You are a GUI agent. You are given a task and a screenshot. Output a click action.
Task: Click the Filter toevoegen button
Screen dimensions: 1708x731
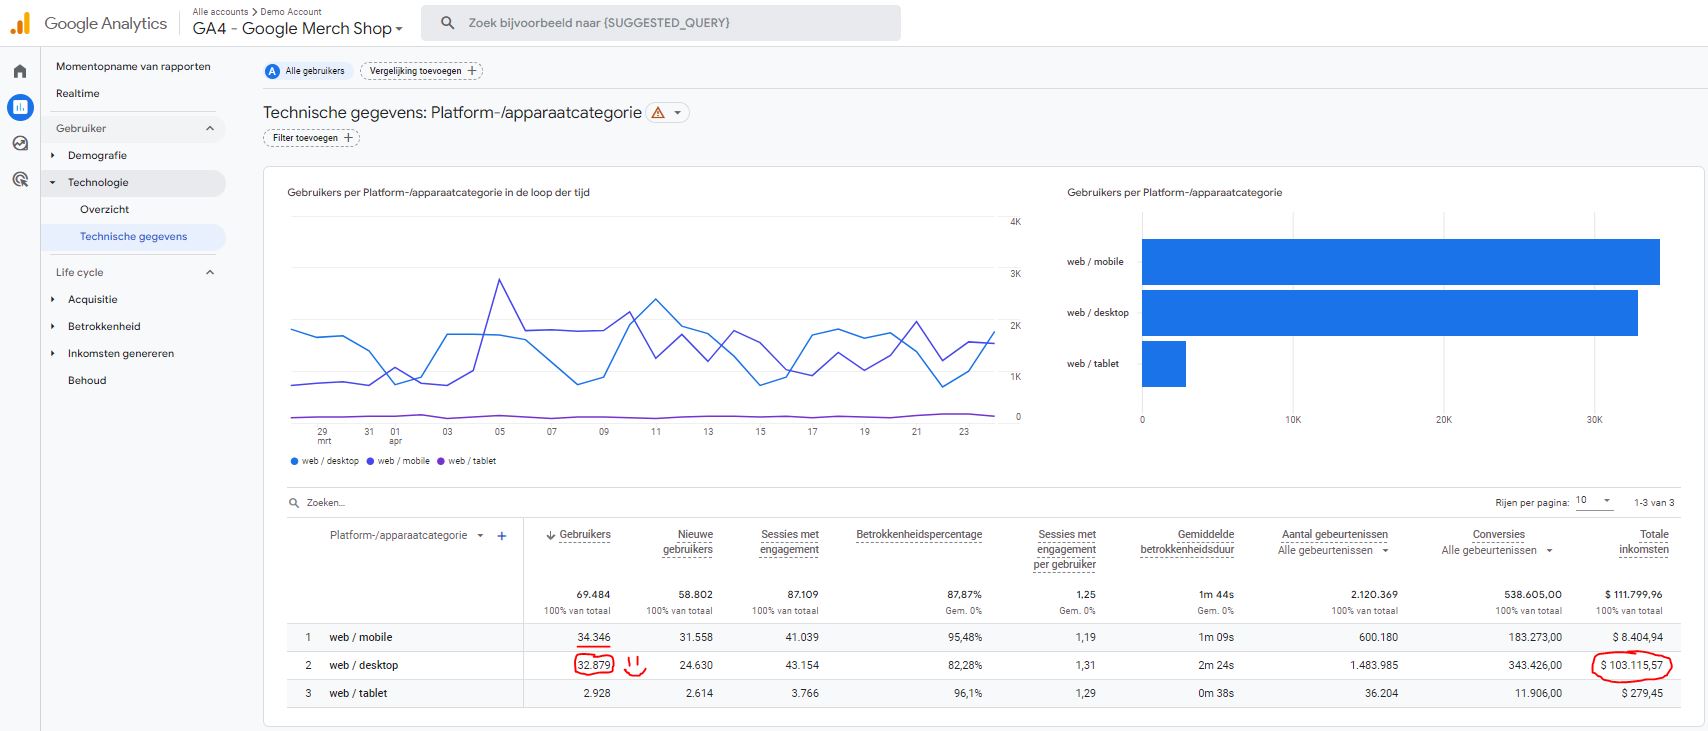click(312, 138)
